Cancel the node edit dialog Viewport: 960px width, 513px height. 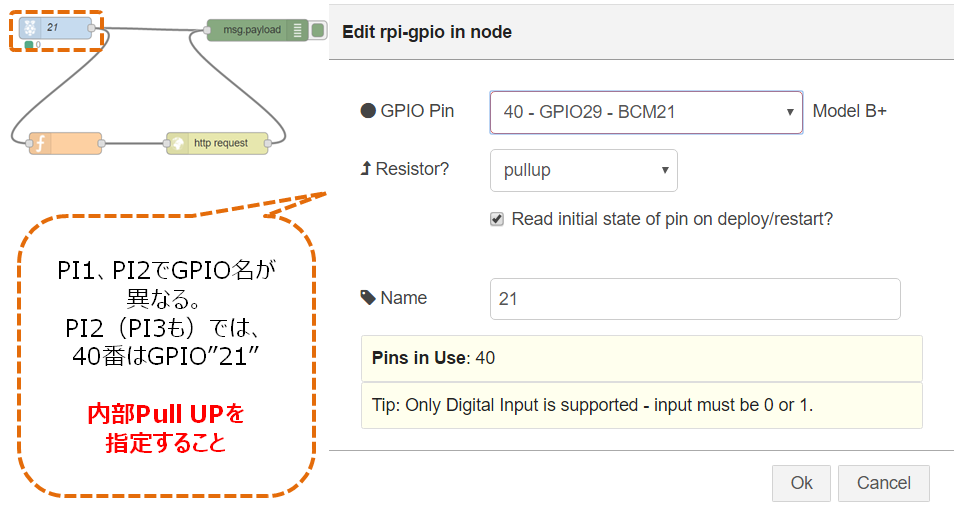(x=883, y=483)
